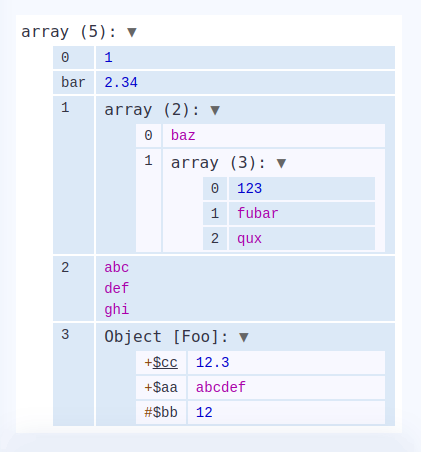Collapse the nested array (2) triangle

point(215,110)
